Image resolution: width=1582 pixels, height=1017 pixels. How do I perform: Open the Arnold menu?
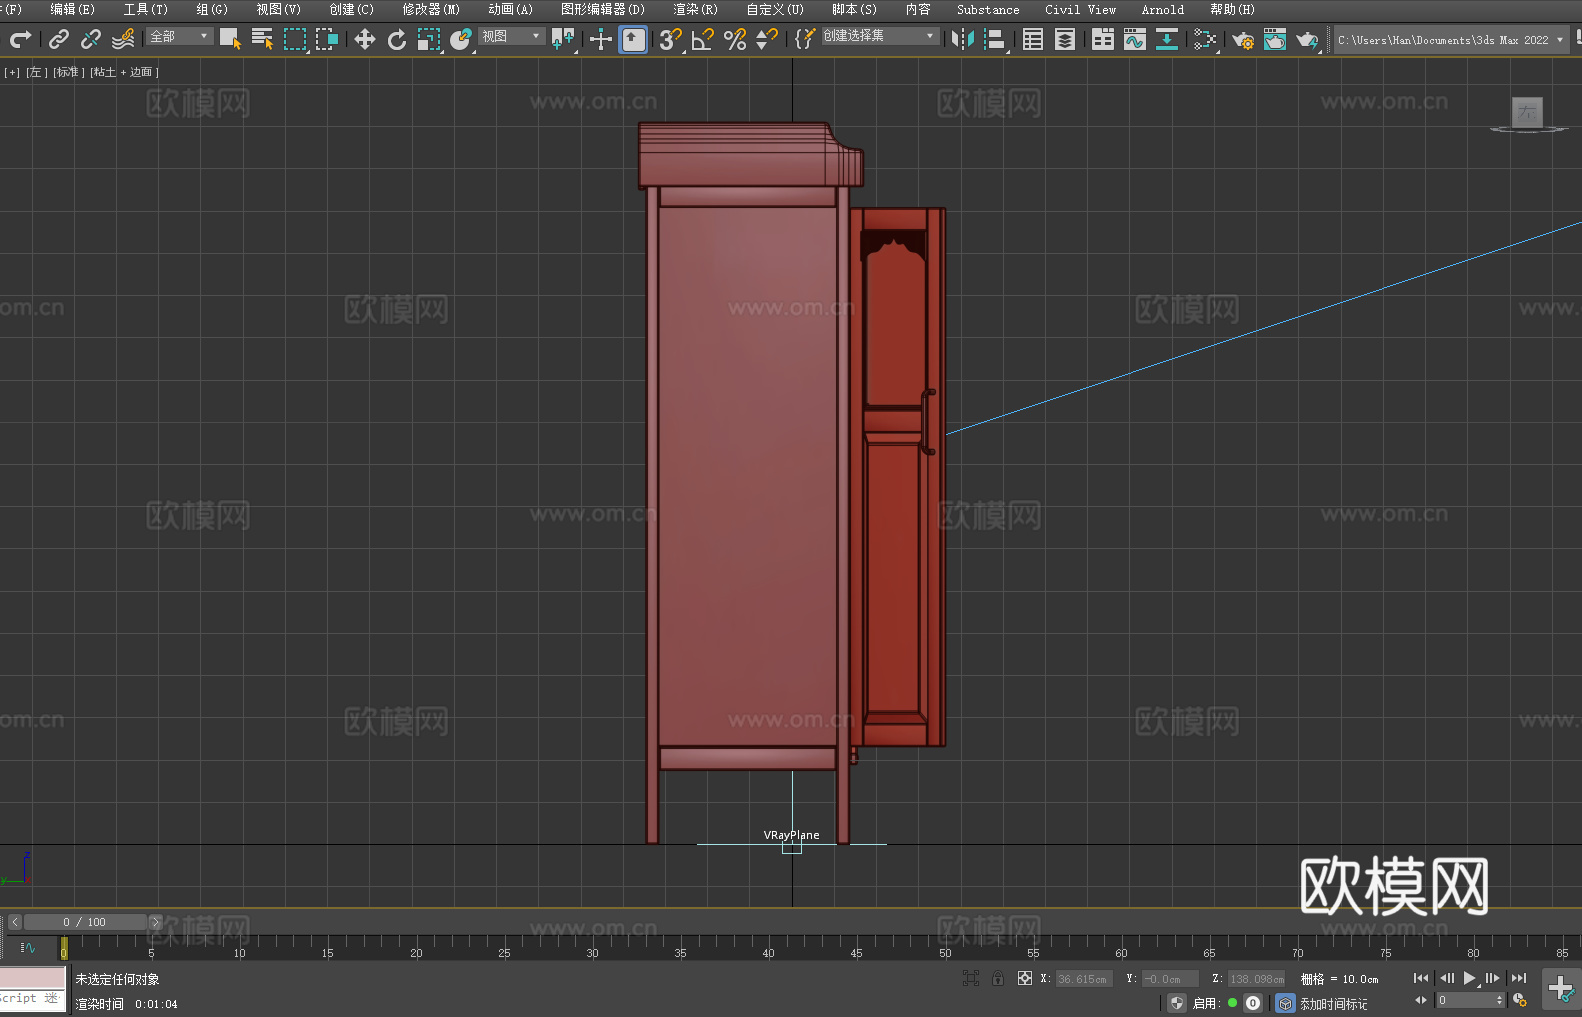[x=1162, y=9]
